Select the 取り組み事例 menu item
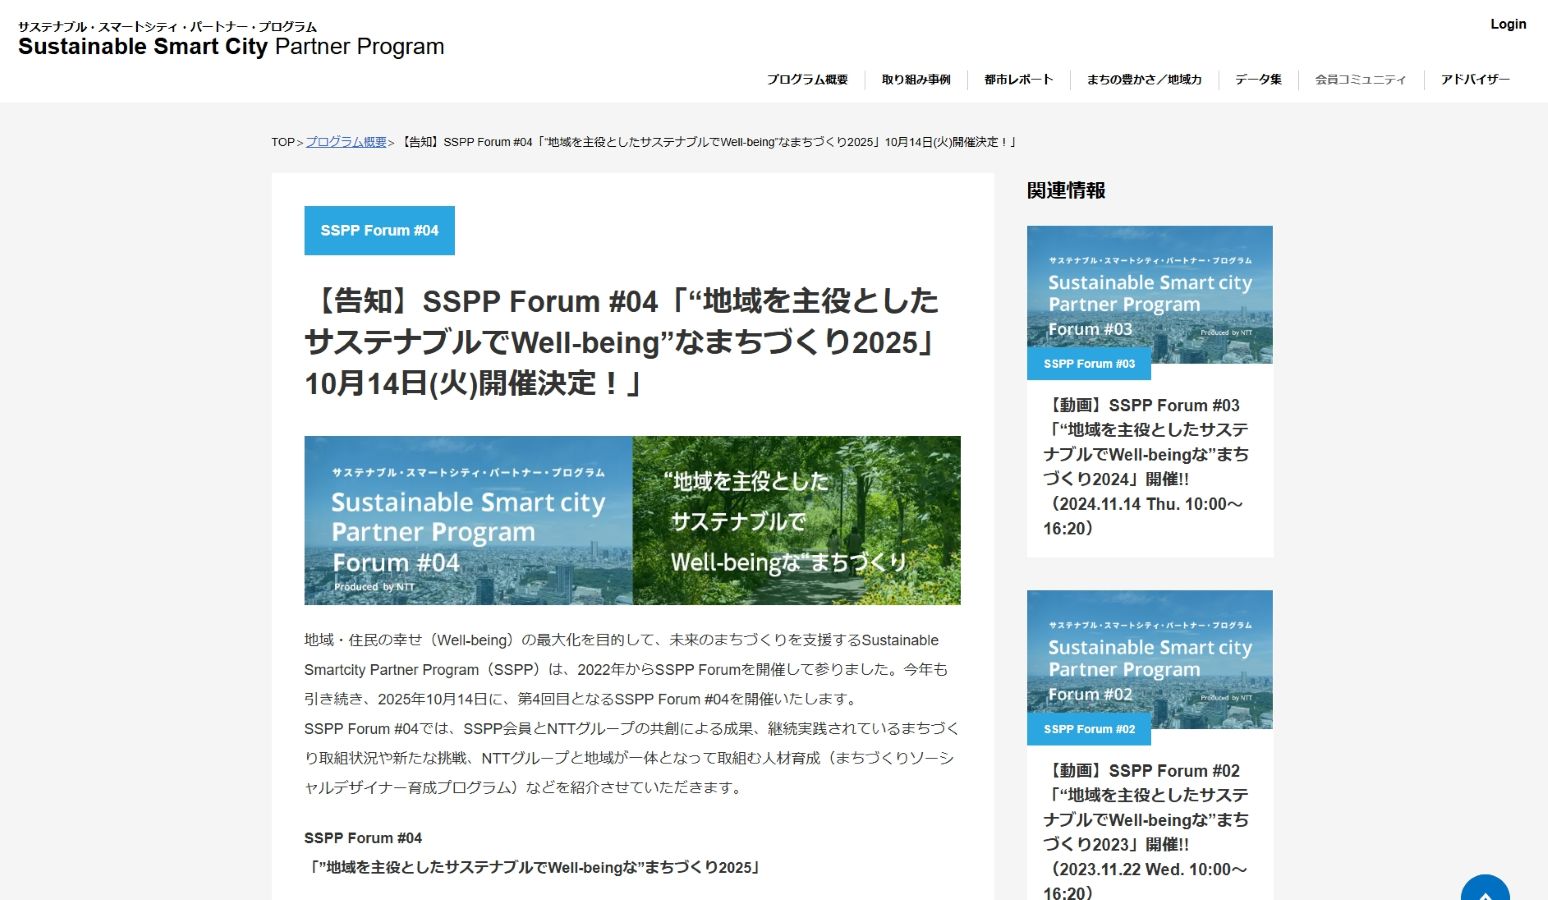This screenshot has width=1548, height=900. click(x=915, y=80)
